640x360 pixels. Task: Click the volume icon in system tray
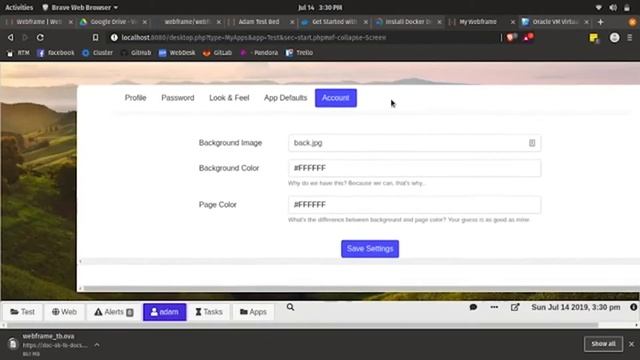(x=613, y=7)
